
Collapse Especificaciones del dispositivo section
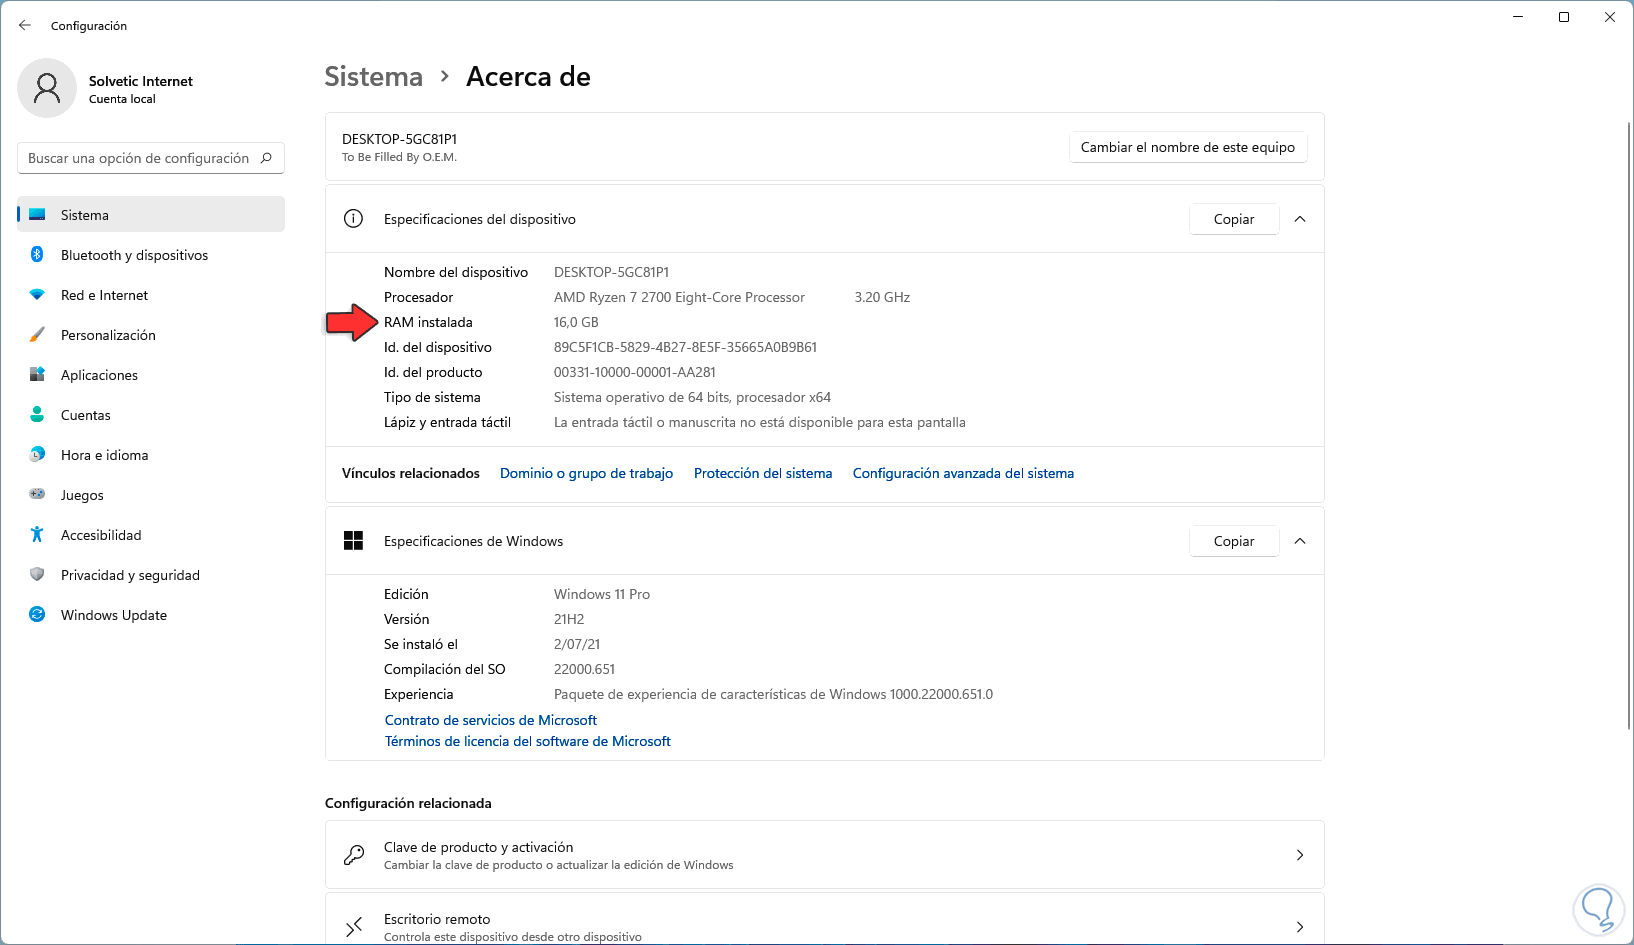point(1300,219)
